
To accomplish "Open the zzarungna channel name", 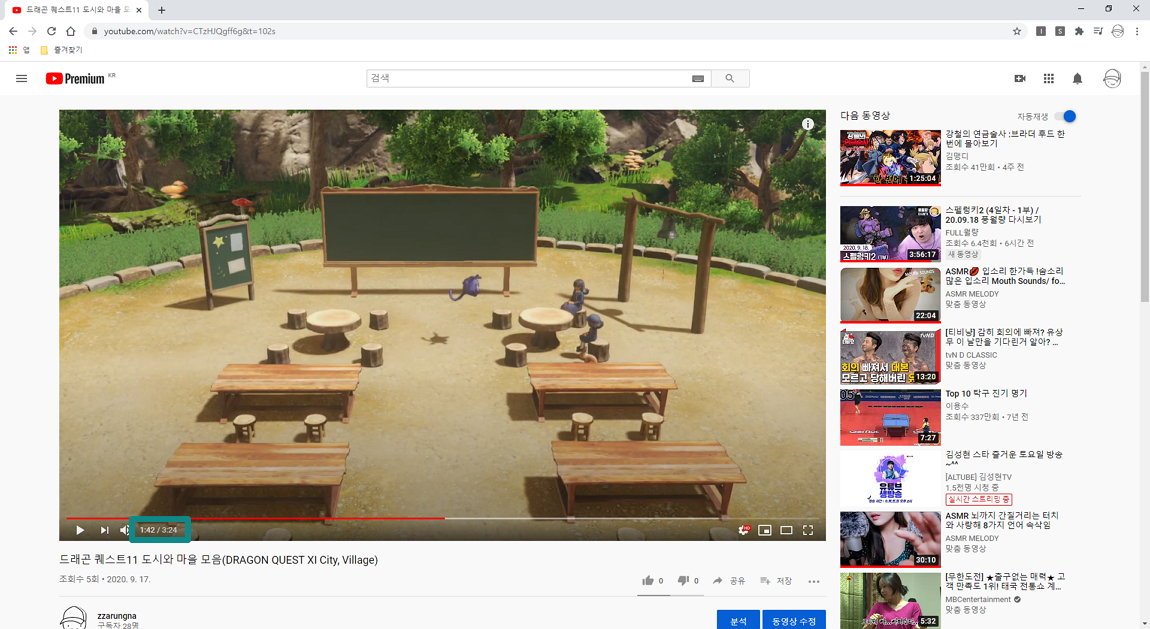I will click(117, 616).
